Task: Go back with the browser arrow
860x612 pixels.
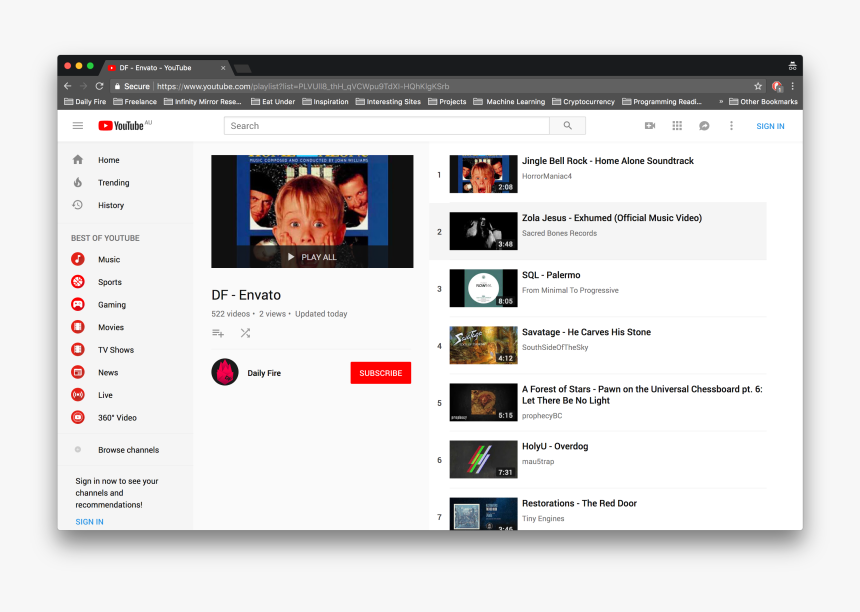Action: click(x=67, y=86)
